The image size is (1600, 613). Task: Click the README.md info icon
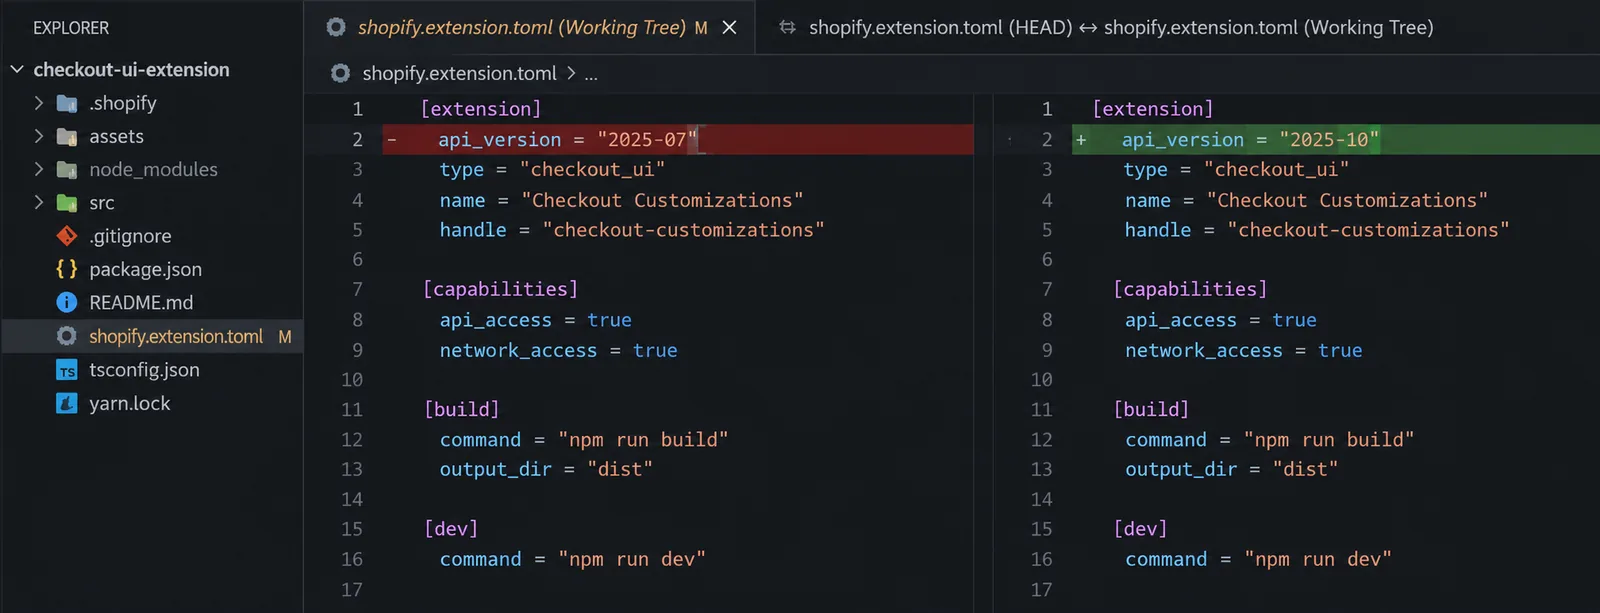pyautogui.click(x=67, y=302)
